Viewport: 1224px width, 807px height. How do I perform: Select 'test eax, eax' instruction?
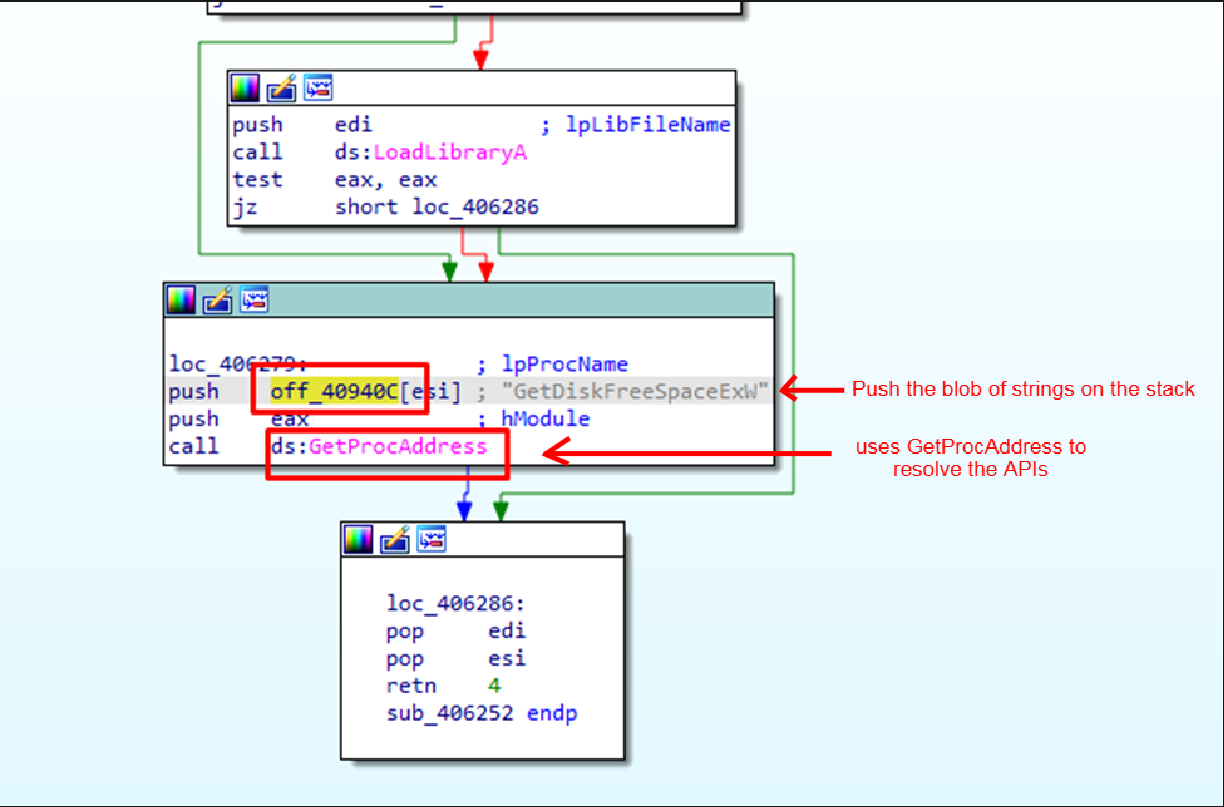click(335, 180)
